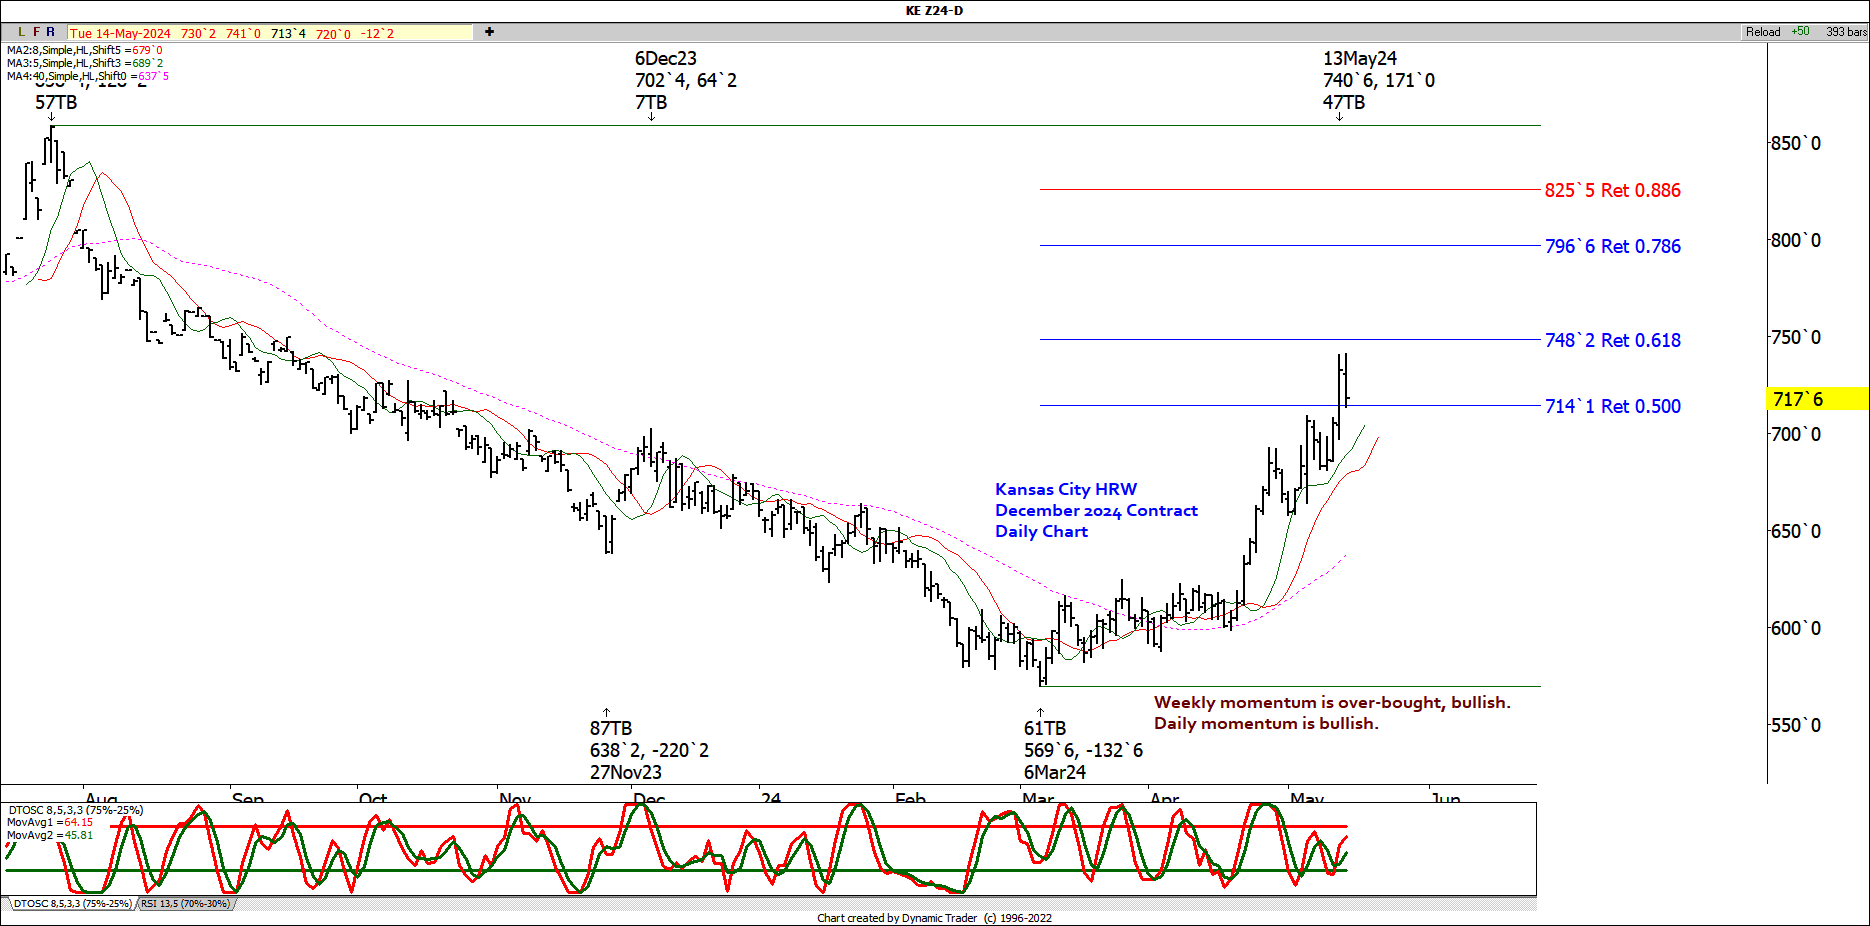Click the 47TB label under 13May24

1343,103
